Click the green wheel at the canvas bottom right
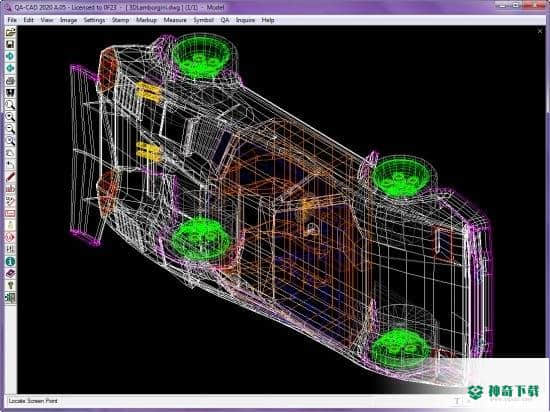The height and width of the screenshot is (412, 550). point(401,347)
